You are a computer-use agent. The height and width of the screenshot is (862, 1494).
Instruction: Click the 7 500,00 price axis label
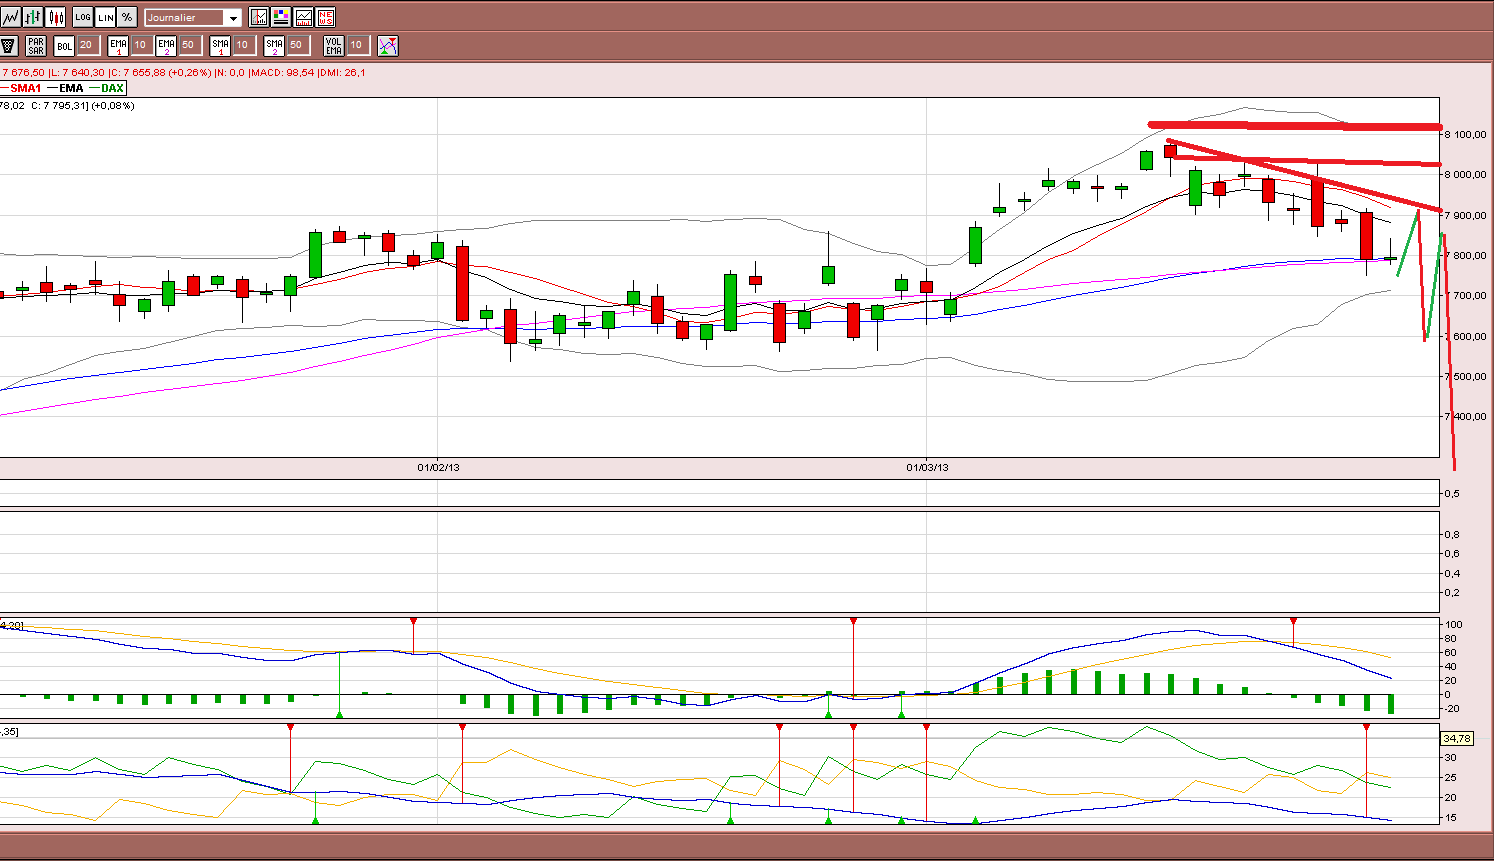pyautogui.click(x=1465, y=377)
